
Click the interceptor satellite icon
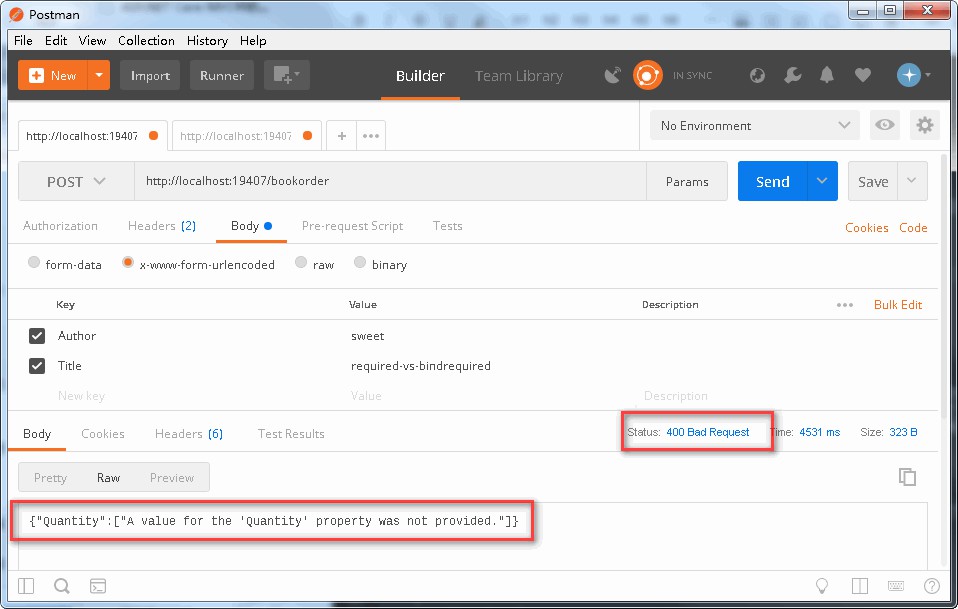point(613,75)
